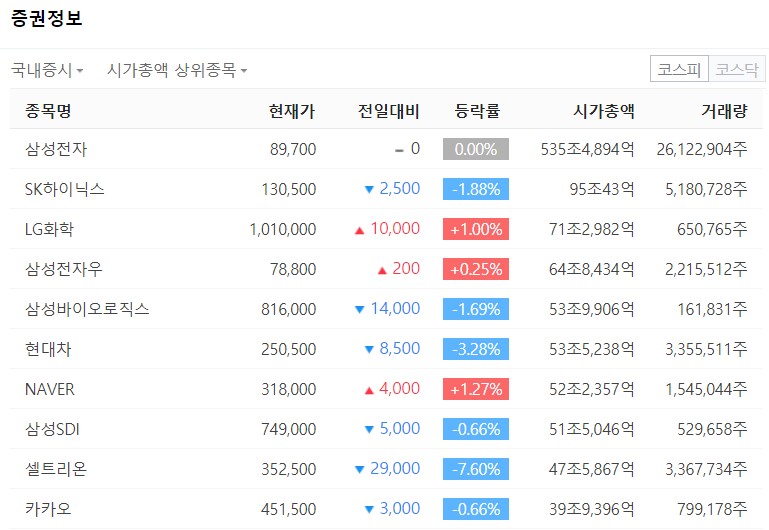The width and height of the screenshot is (769, 530).
Task: Switch to the 코스닥 tab
Action: pos(737,69)
